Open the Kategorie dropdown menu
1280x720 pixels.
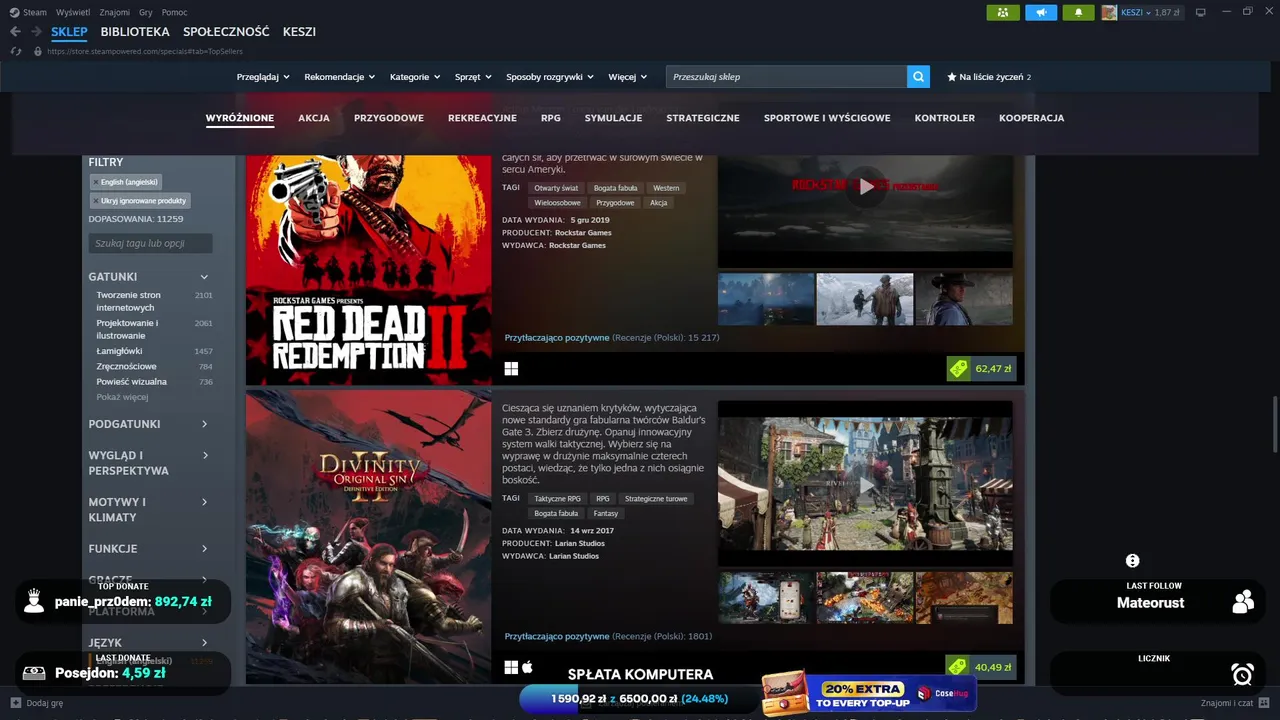coord(415,77)
